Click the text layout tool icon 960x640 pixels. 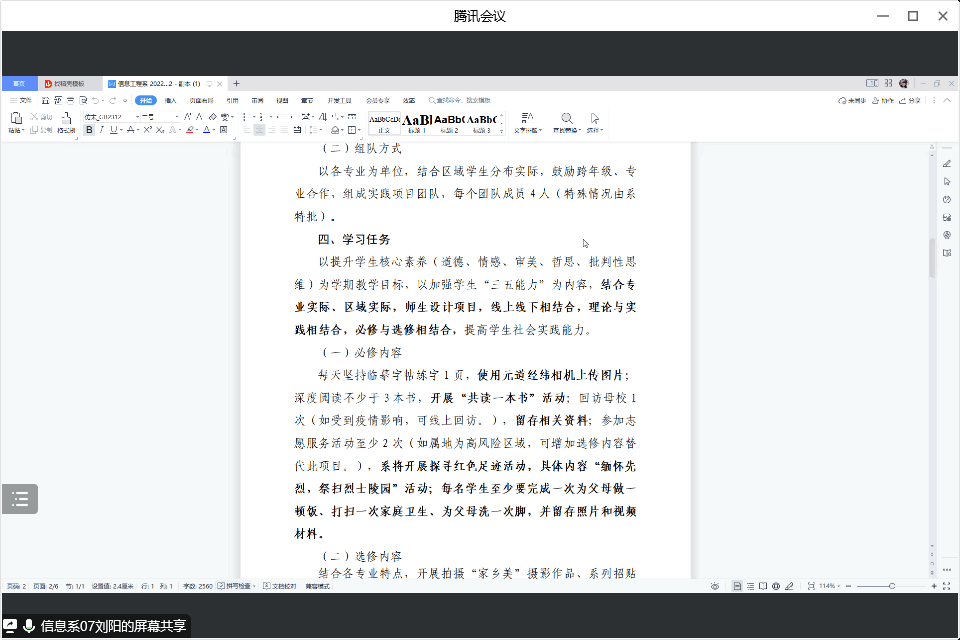point(529,119)
